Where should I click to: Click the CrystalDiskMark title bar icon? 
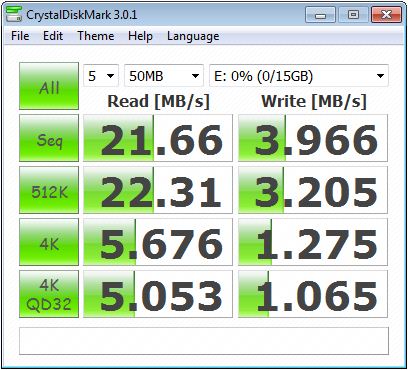[14, 14]
